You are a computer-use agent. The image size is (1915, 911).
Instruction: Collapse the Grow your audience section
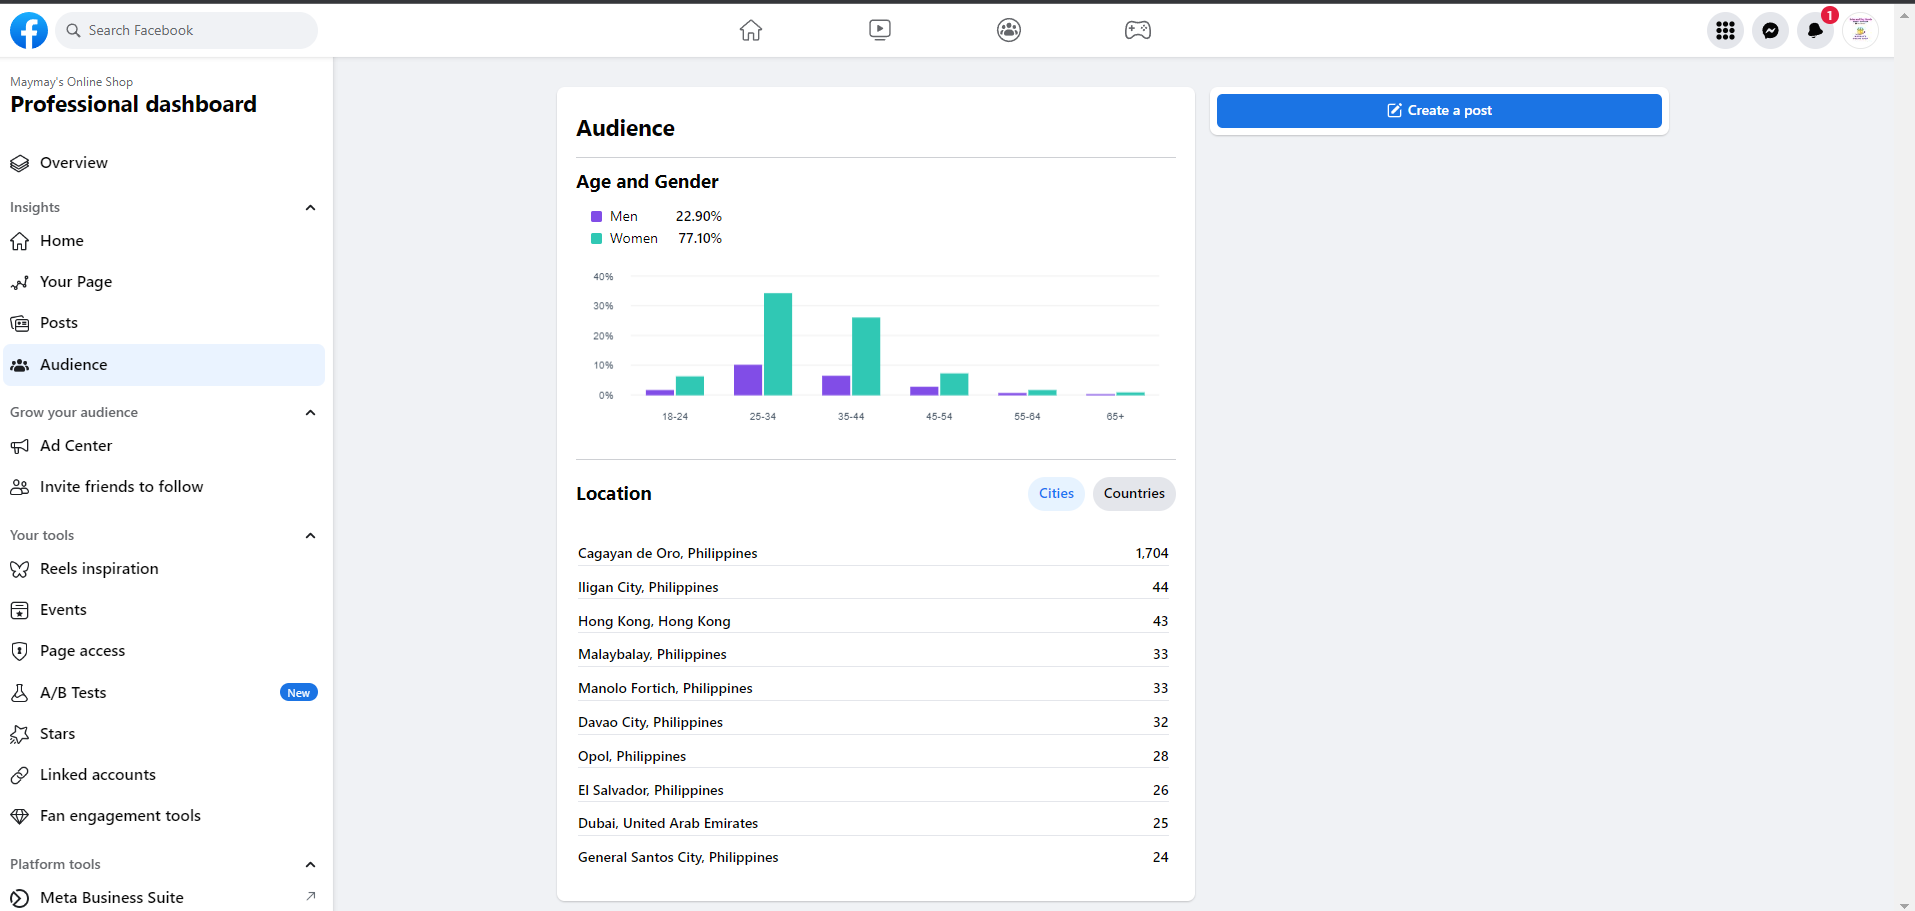point(310,413)
